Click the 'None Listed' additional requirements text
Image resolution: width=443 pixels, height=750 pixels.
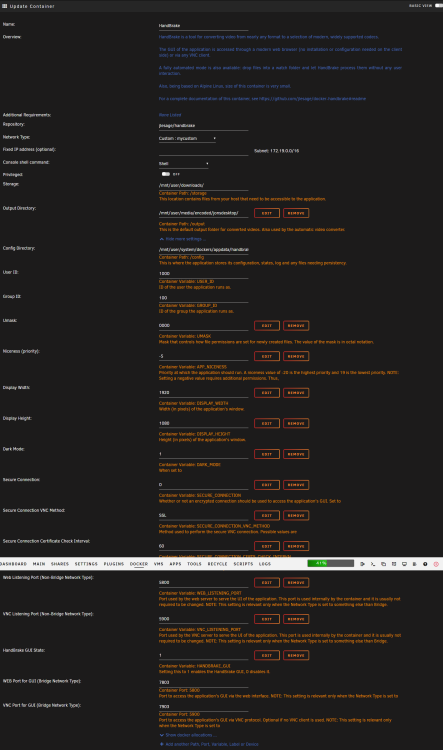click(170, 115)
